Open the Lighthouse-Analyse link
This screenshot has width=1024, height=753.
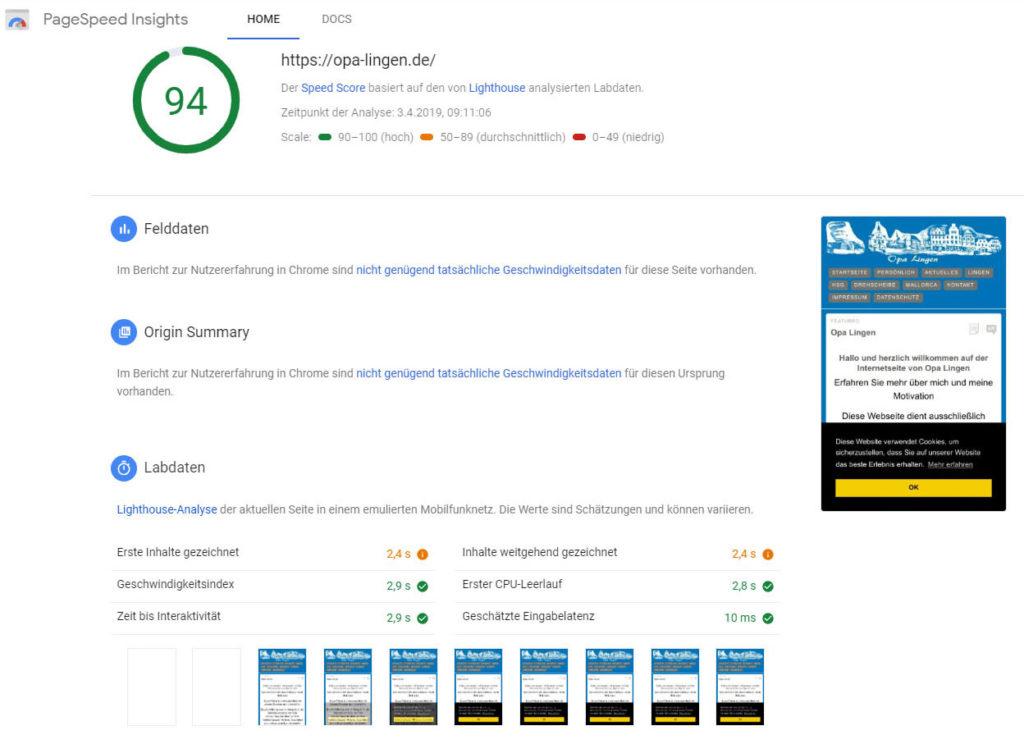[x=167, y=509]
